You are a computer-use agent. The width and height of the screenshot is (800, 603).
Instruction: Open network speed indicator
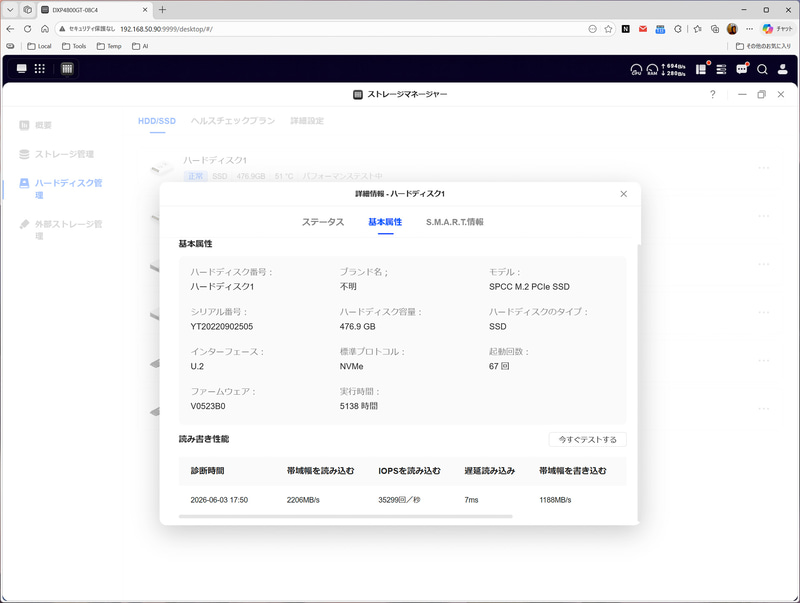[x=673, y=69]
